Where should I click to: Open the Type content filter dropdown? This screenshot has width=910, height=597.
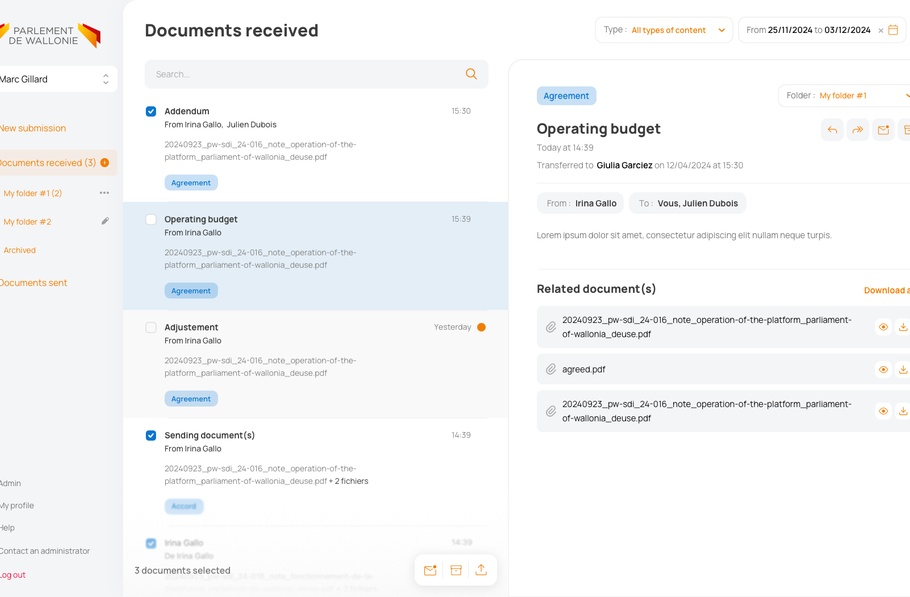tap(664, 30)
